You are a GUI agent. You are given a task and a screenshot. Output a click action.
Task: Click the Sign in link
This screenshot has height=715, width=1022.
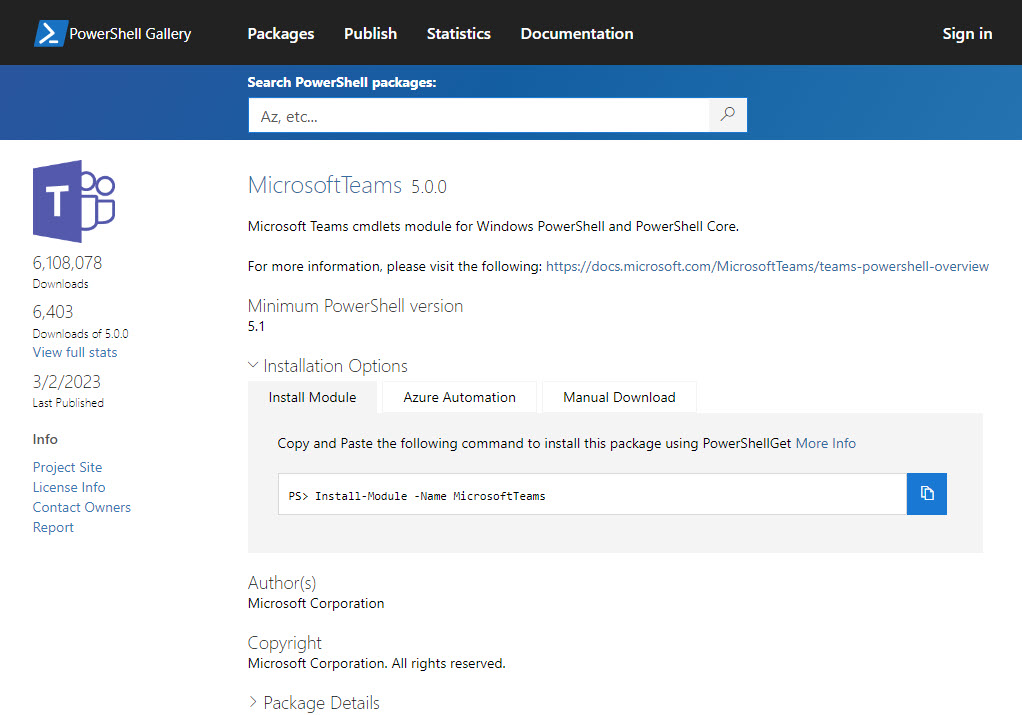966,33
